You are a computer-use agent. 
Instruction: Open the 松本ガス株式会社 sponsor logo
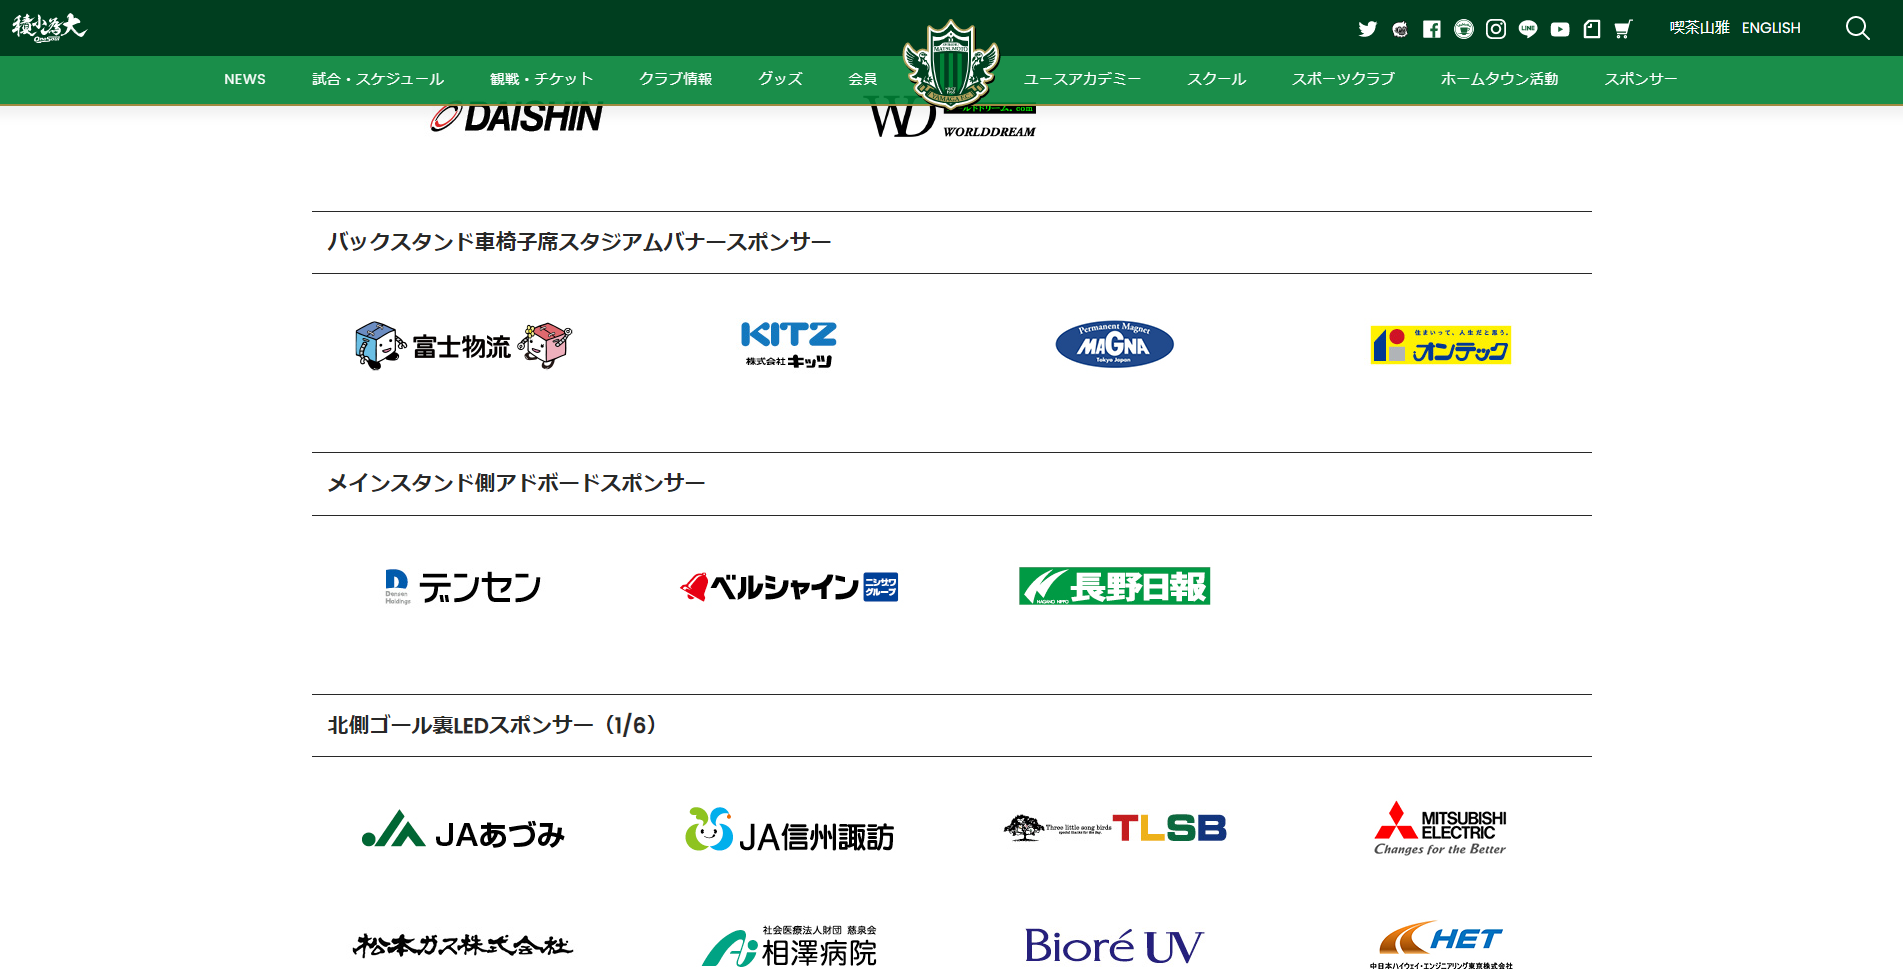(x=463, y=945)
